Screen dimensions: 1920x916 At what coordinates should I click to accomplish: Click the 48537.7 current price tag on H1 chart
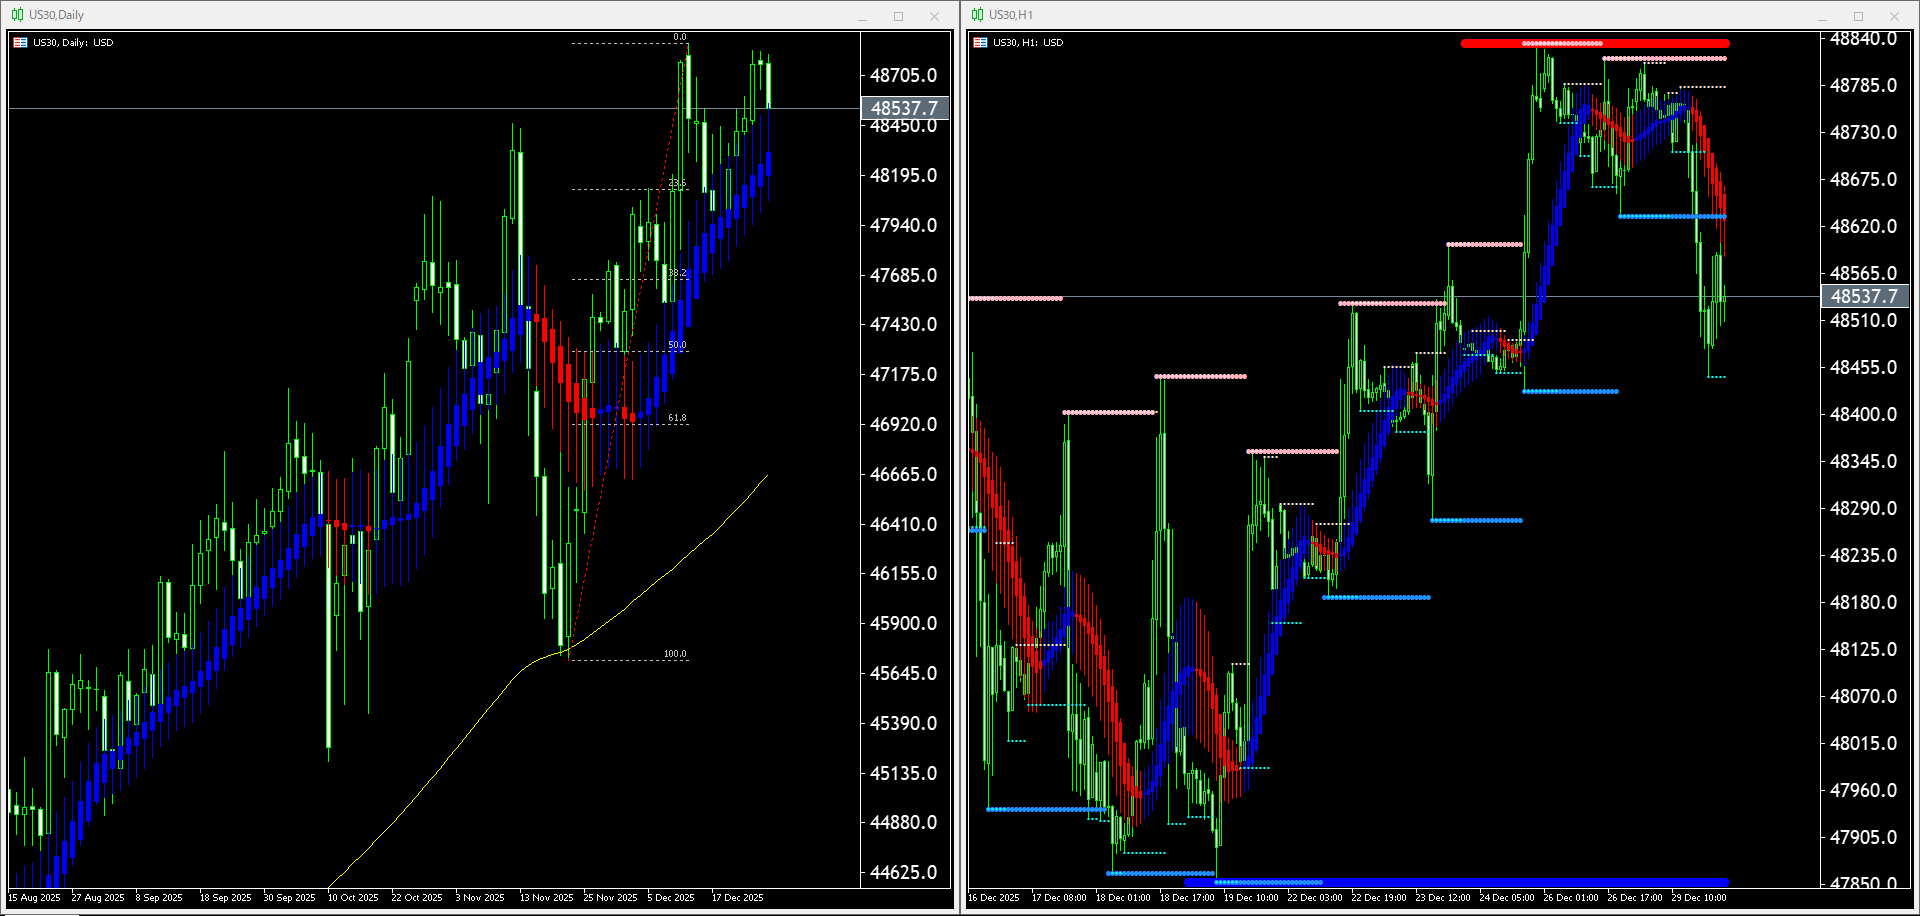(x=1864, y=296)
